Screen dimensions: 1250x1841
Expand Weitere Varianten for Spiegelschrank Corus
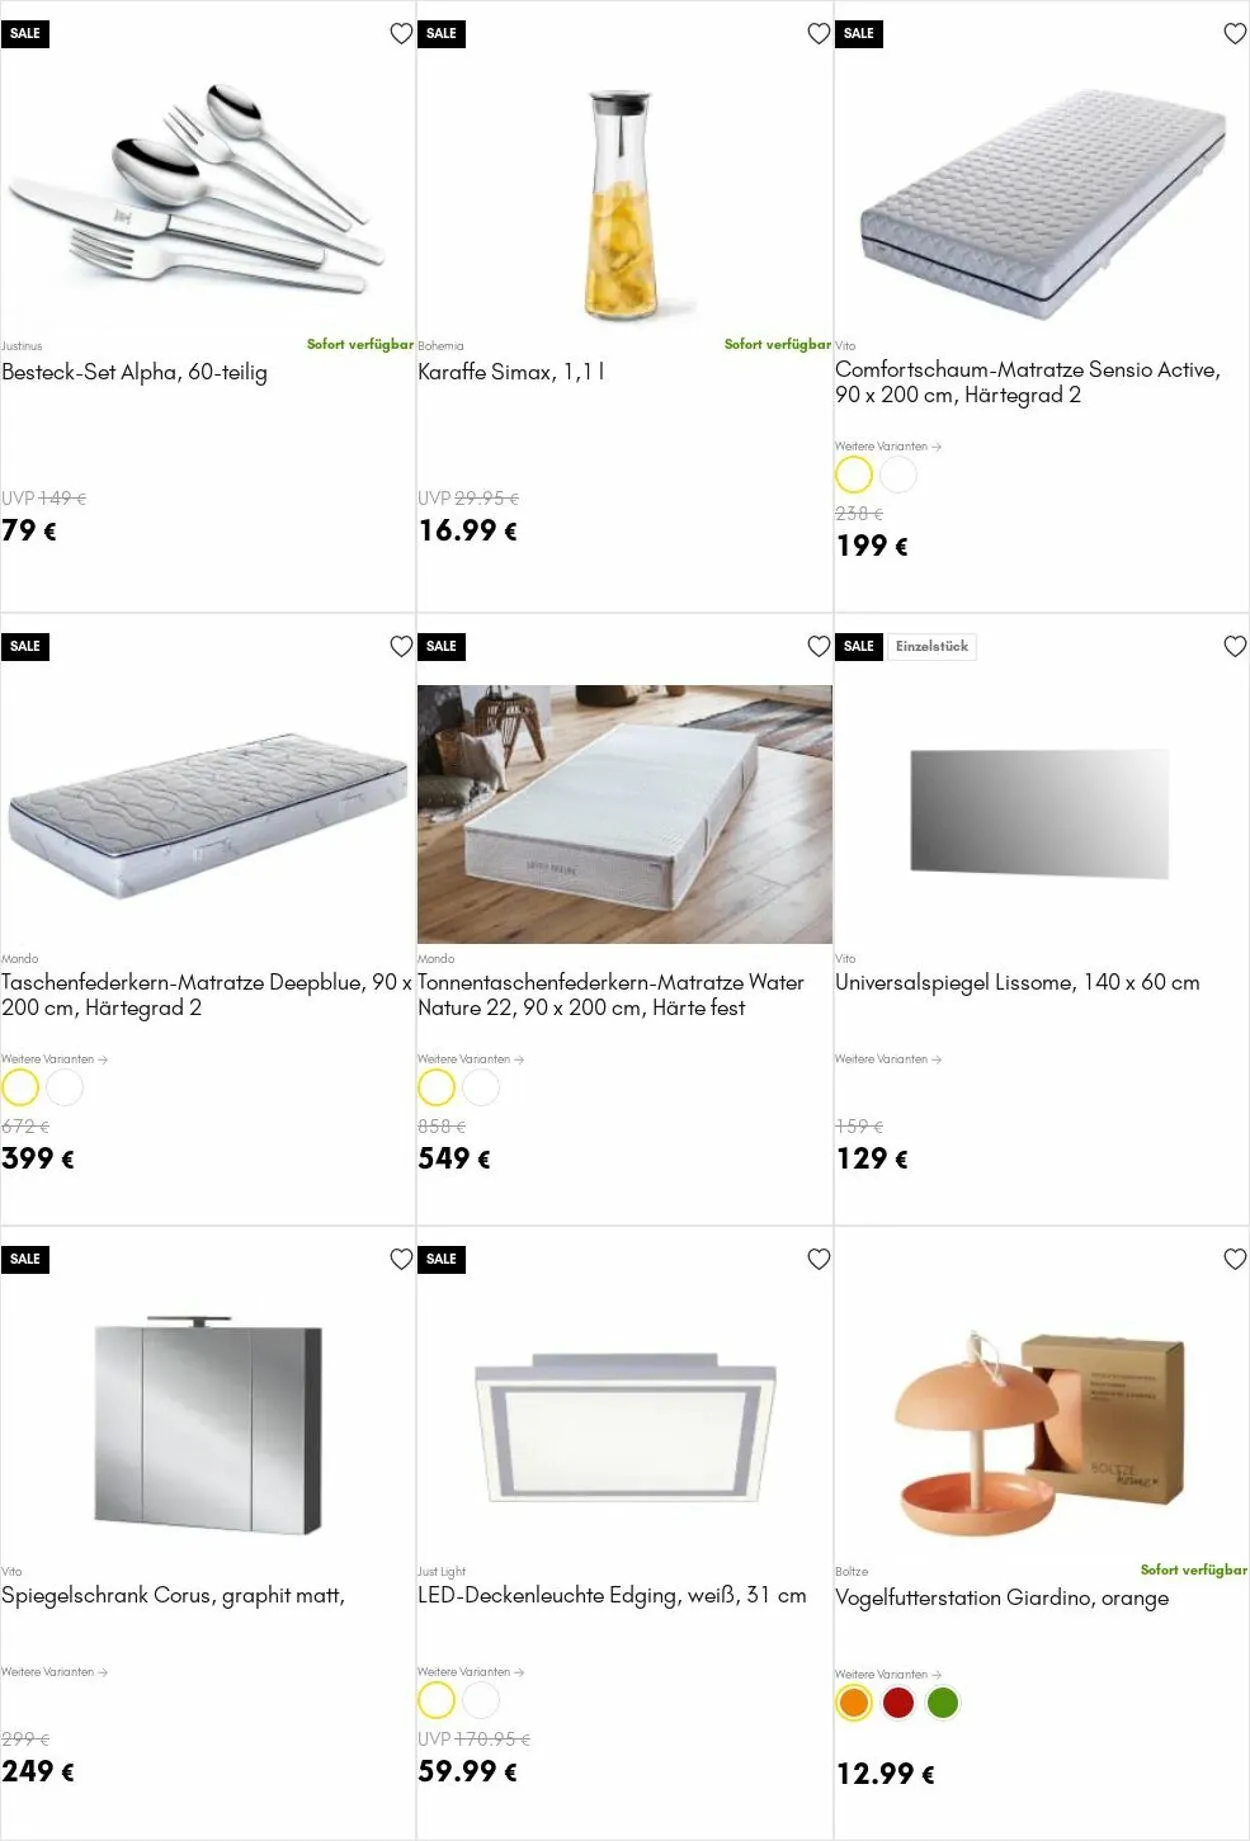click(54, 1672)
